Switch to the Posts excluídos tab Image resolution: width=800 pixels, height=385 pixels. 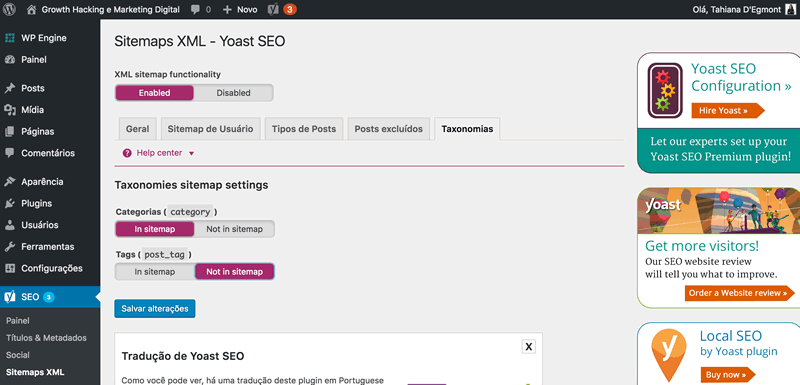point(389,129)
